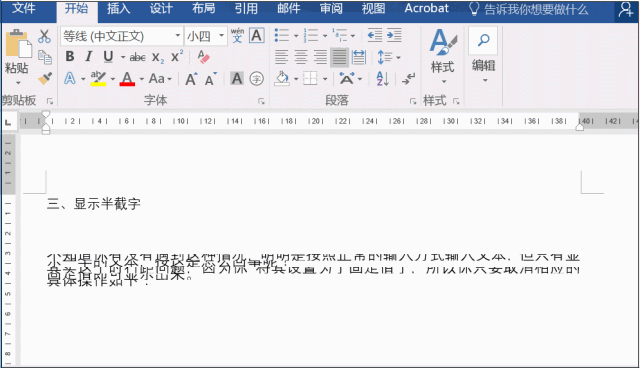
Task: Toggle character shading A button
Action: (237, 78)
